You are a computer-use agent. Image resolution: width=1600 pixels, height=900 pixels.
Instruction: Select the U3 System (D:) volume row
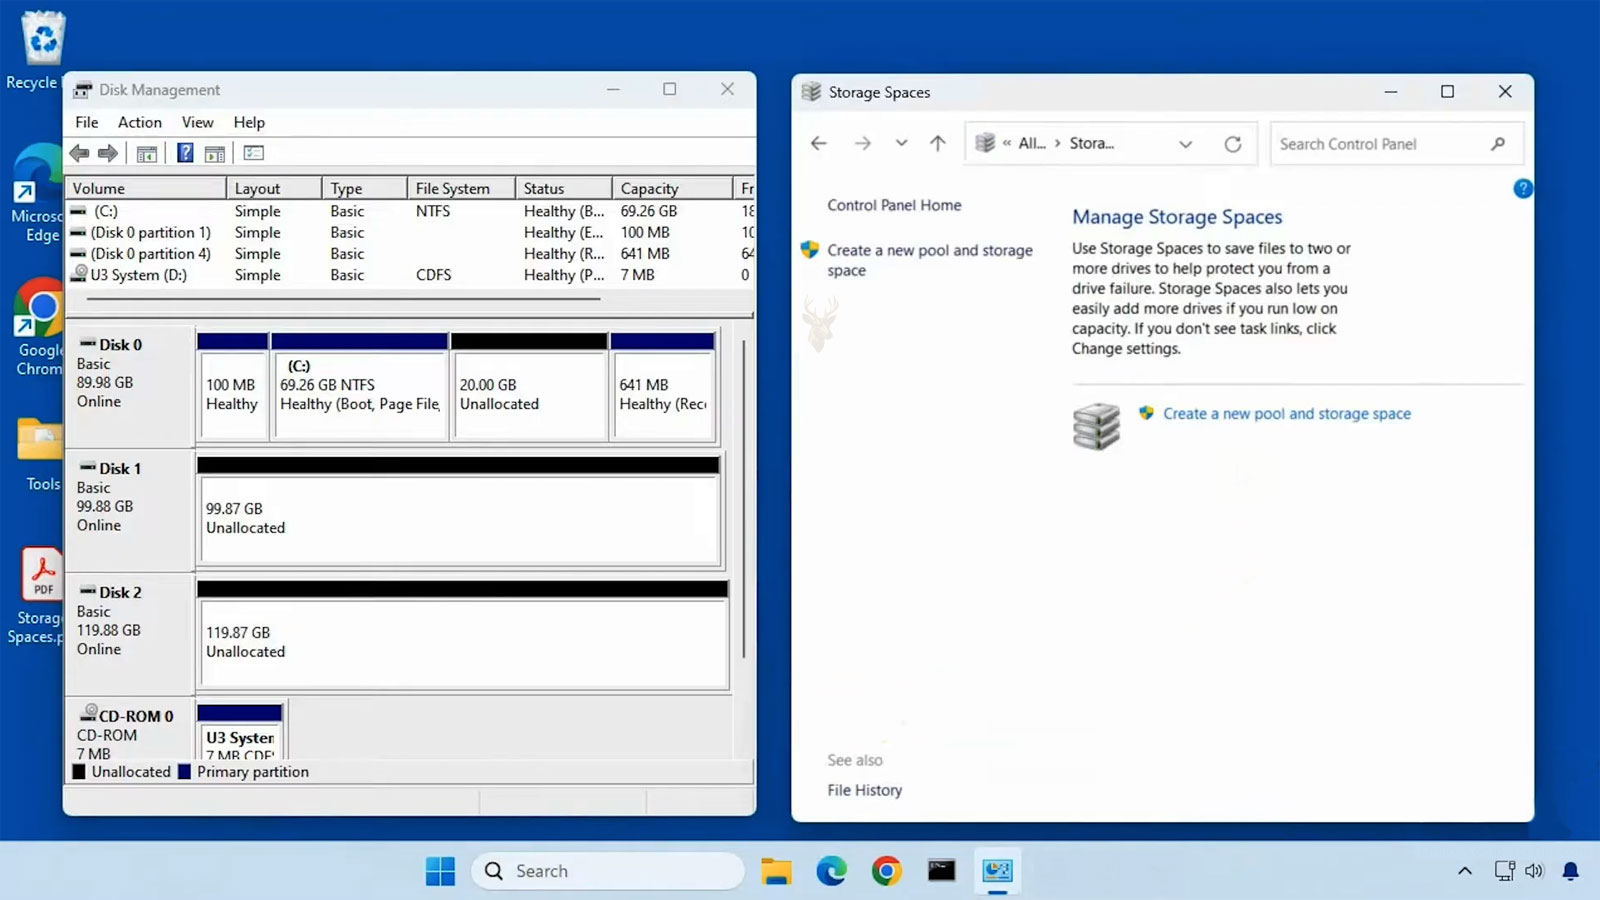click(410, 274)
